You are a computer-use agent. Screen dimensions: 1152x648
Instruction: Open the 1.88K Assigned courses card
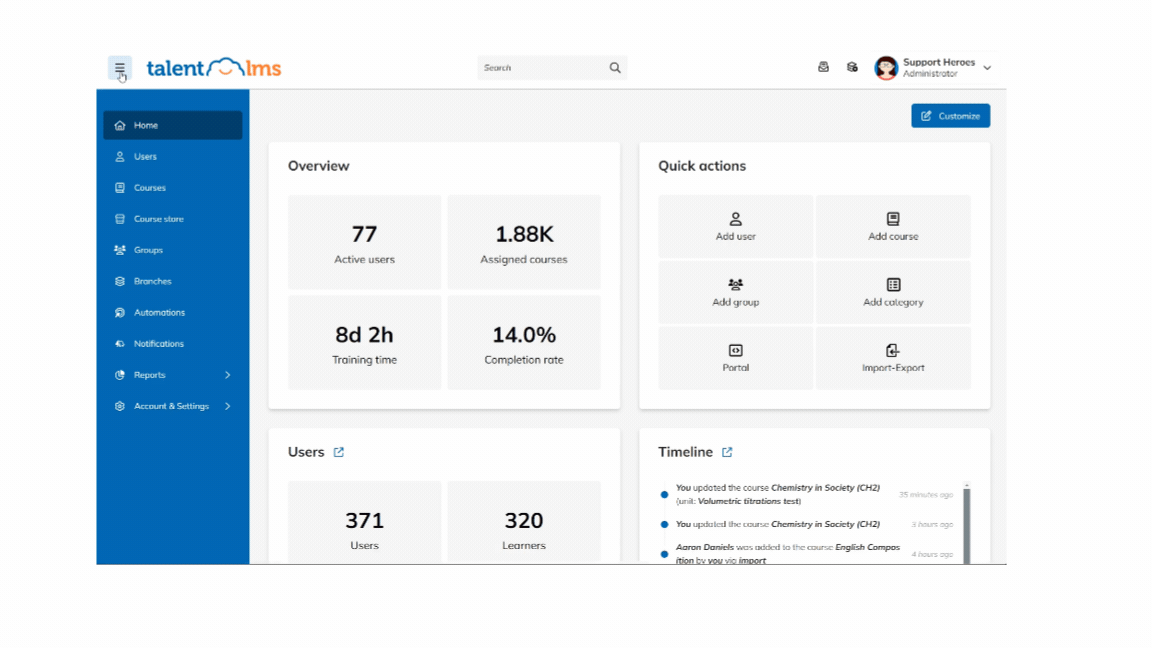524,242
